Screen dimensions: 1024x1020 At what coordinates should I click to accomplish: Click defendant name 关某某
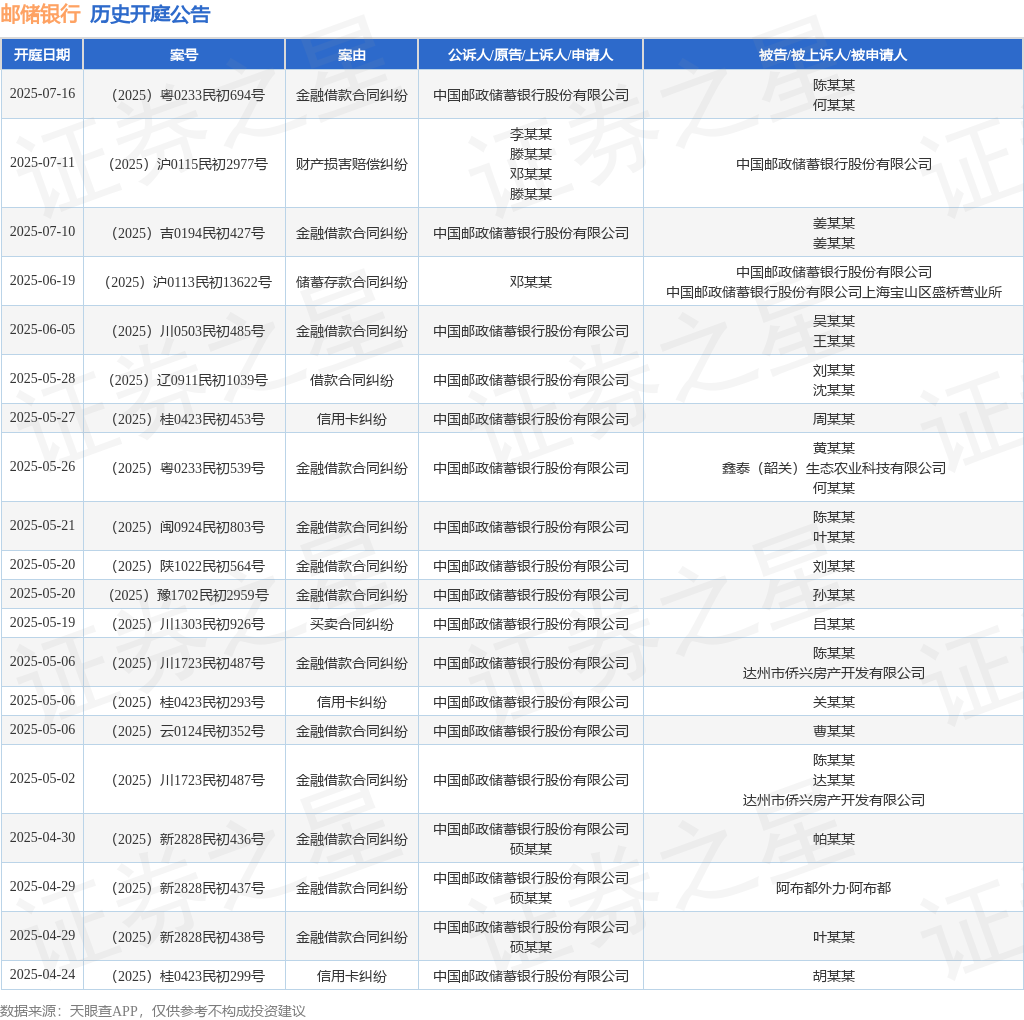pos(833,702)
